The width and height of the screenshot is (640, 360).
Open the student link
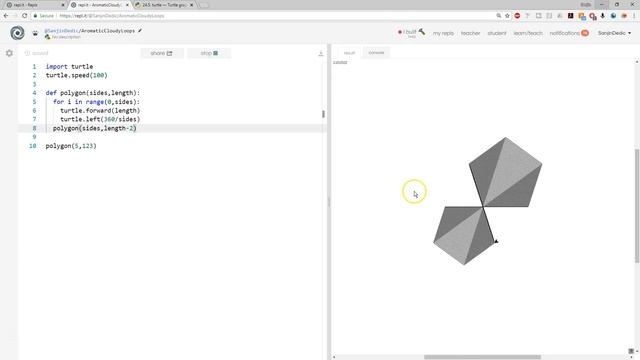(x=497, y=33)
